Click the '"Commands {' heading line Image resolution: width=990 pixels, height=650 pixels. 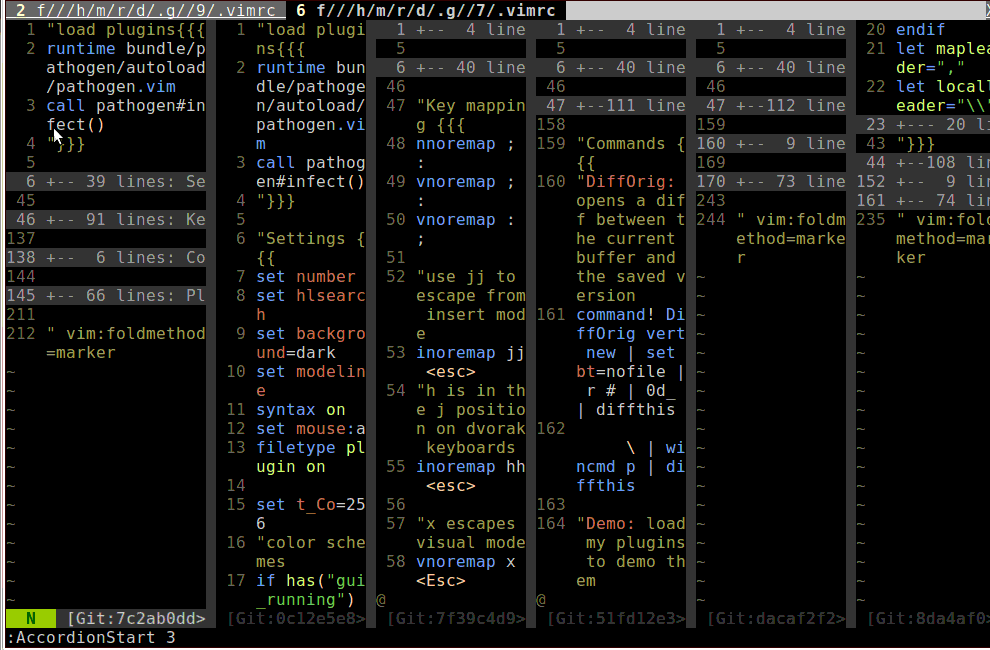[630, 143]
